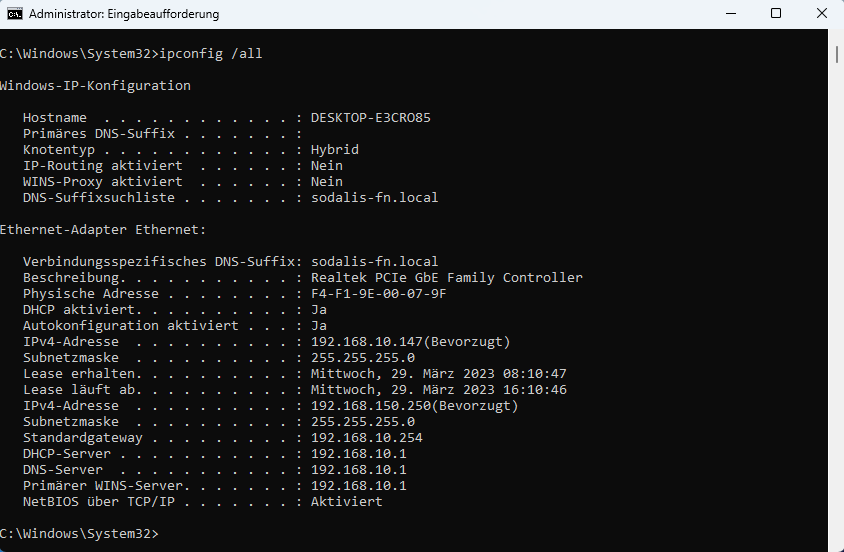This screenshot has height=552, width=844.
Task: Click the hostname value DESKTOP-E3CRO85
Action: 370,118
